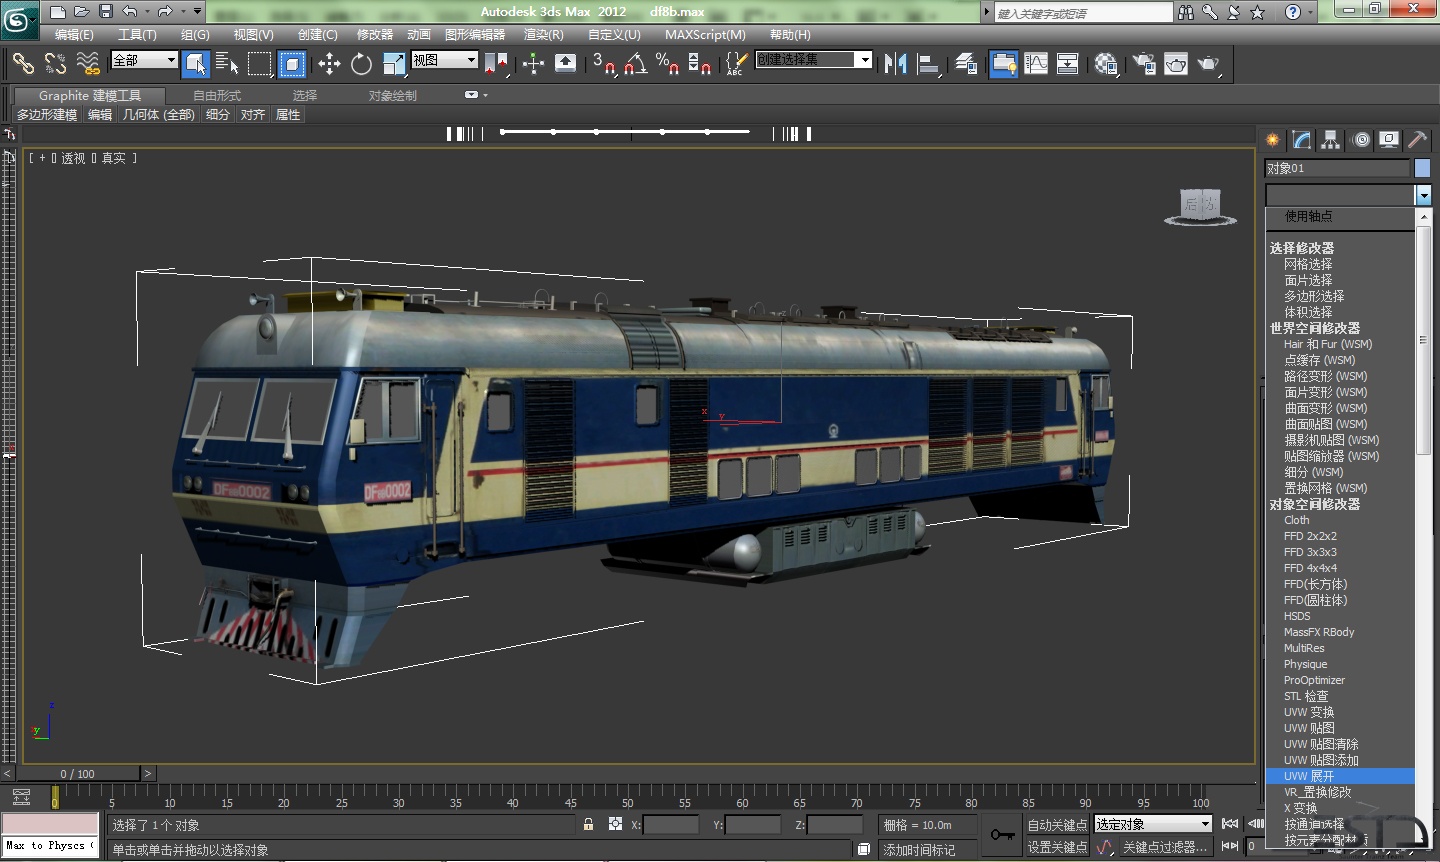Click the 多边形建模 panel button

point(47,115)
